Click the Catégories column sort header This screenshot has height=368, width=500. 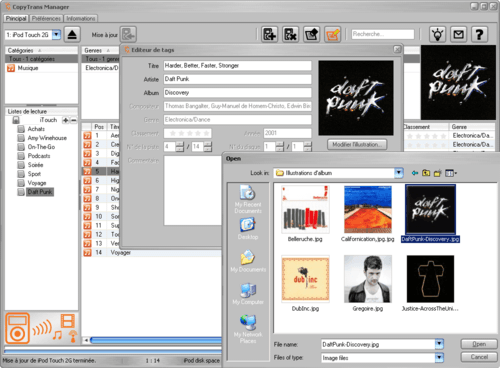[41, 51]
